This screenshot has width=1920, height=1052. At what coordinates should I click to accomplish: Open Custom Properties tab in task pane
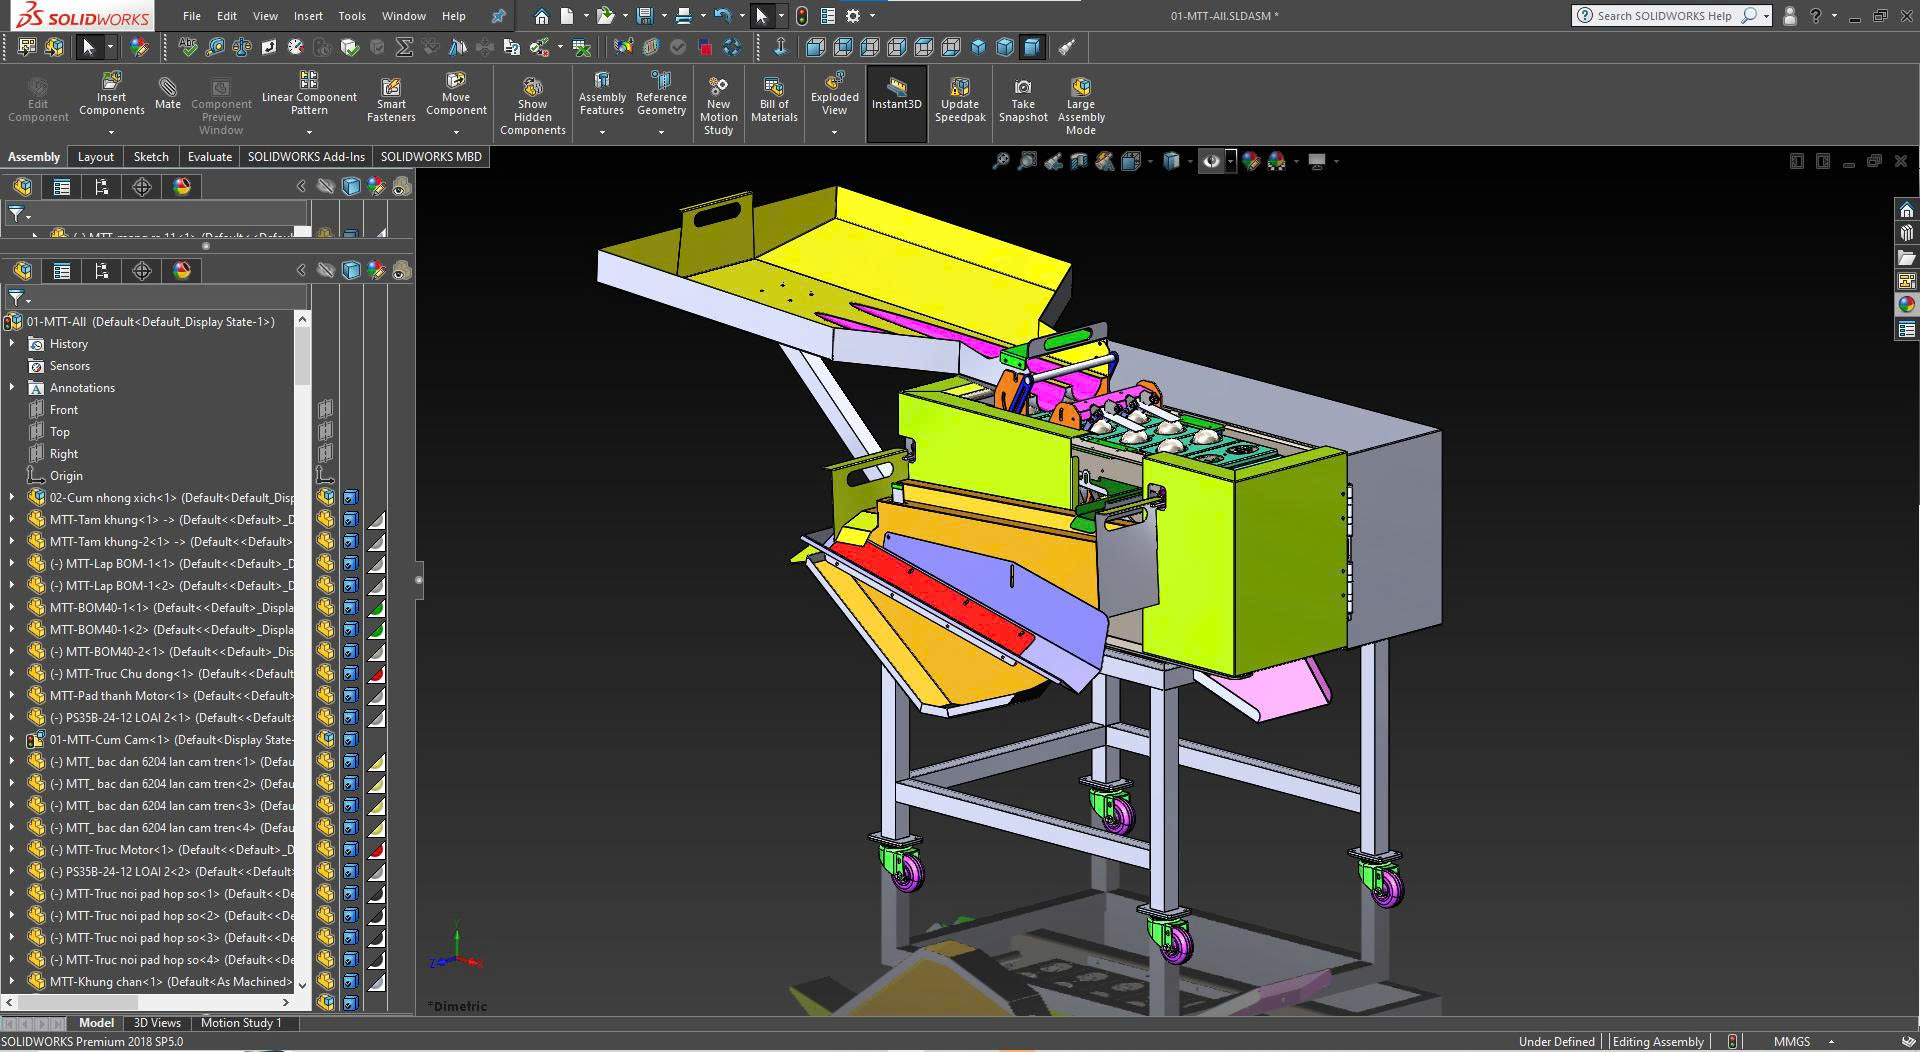point(1907,329)
